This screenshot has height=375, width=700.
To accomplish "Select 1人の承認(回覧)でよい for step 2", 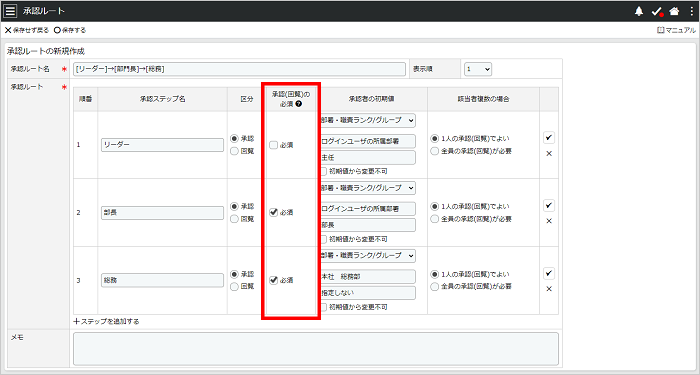I will tap(435, 207).
